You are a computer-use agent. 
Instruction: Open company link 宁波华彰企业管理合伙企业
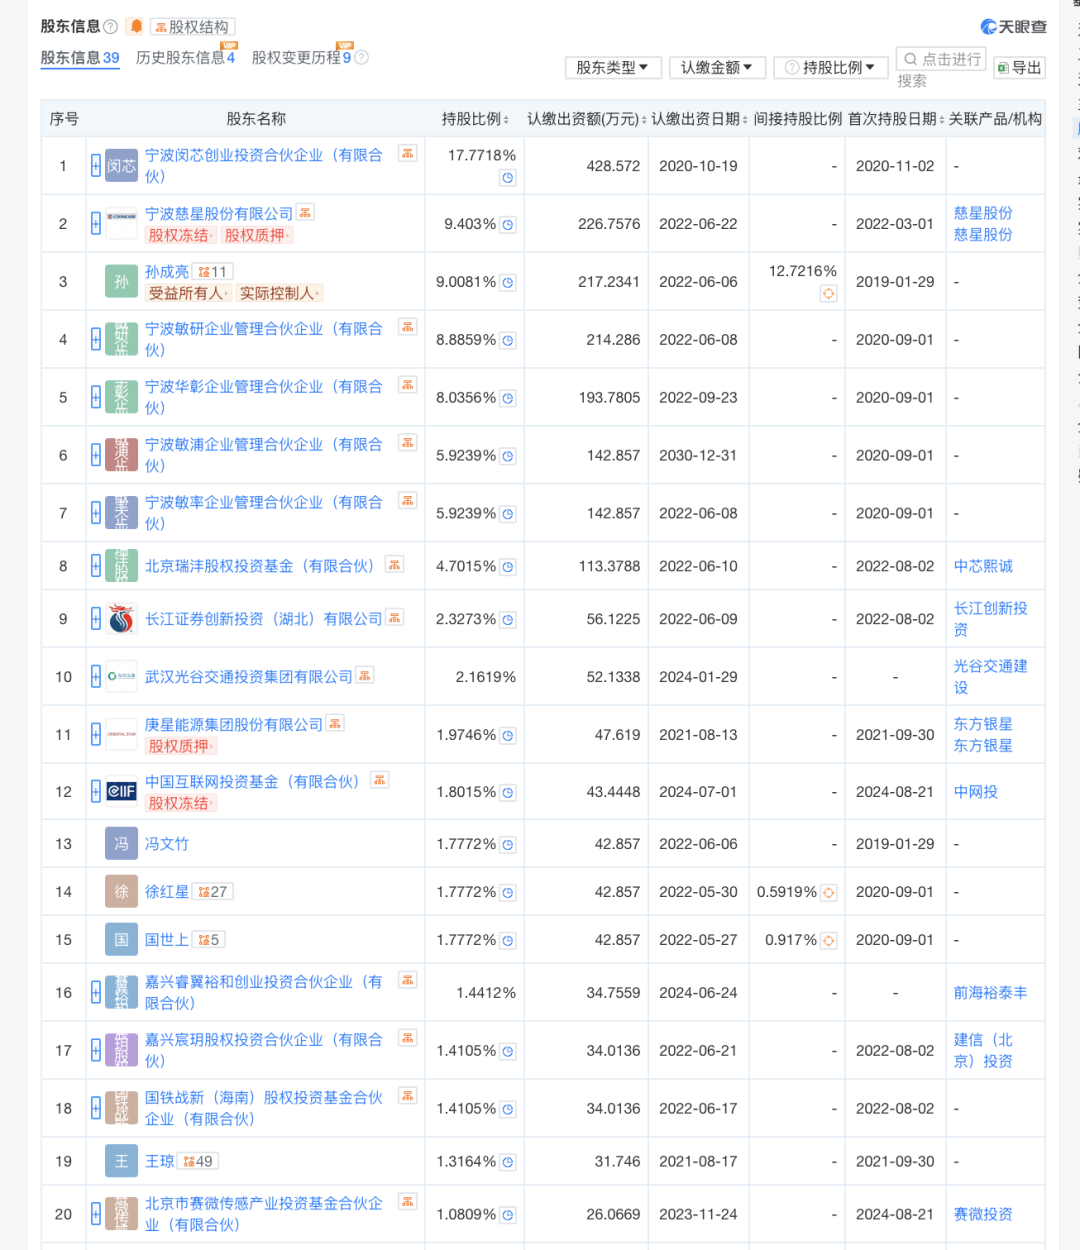(x=264, y=397)
